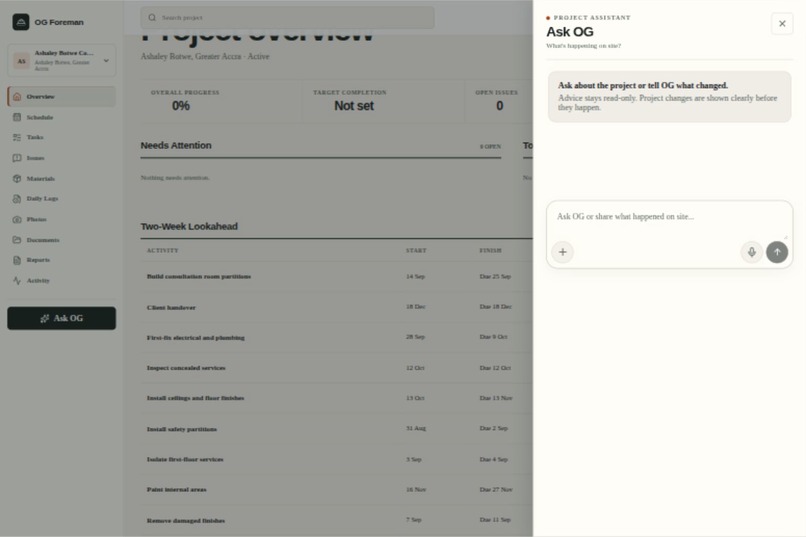The width and height of the screenshot is (806, 537).
Task: Click the sidebar Ask OG button
Action: pyautogui.click(x=62, y=318)
